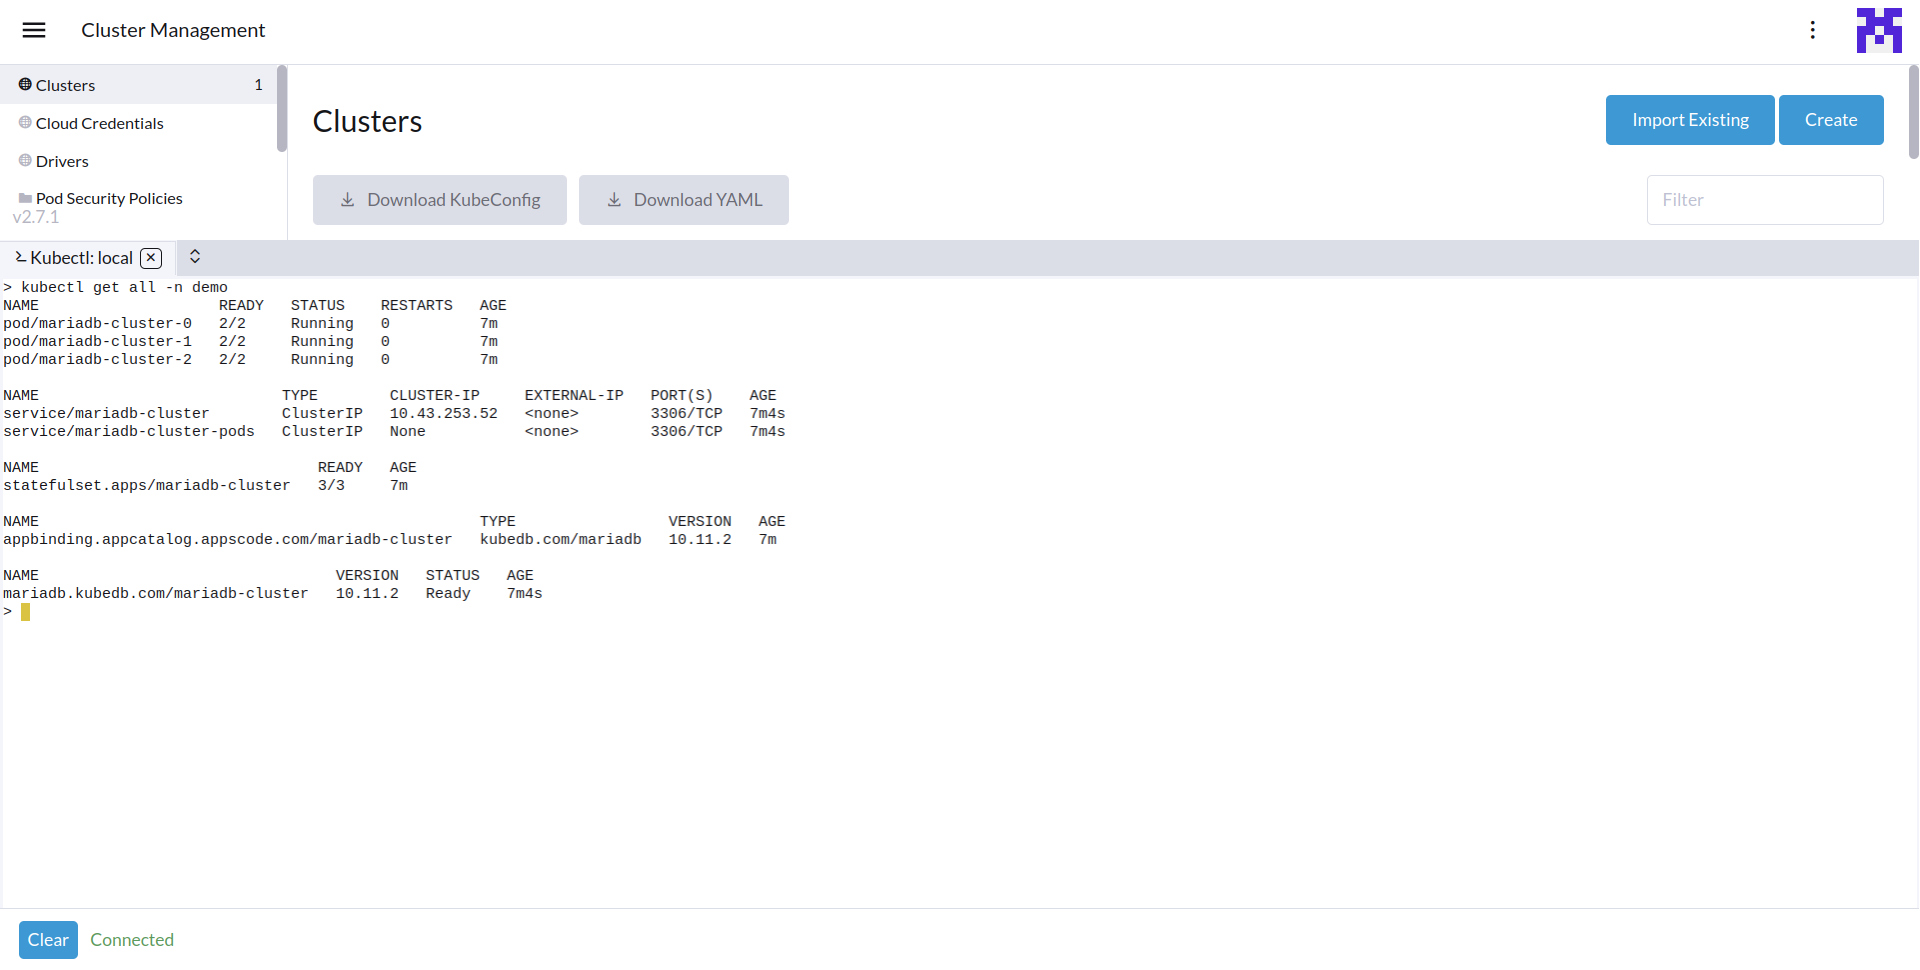Screen dimensions: 1920x970
Task: Switch to the Kubectl: local tab
Action: tap(80, 258)
